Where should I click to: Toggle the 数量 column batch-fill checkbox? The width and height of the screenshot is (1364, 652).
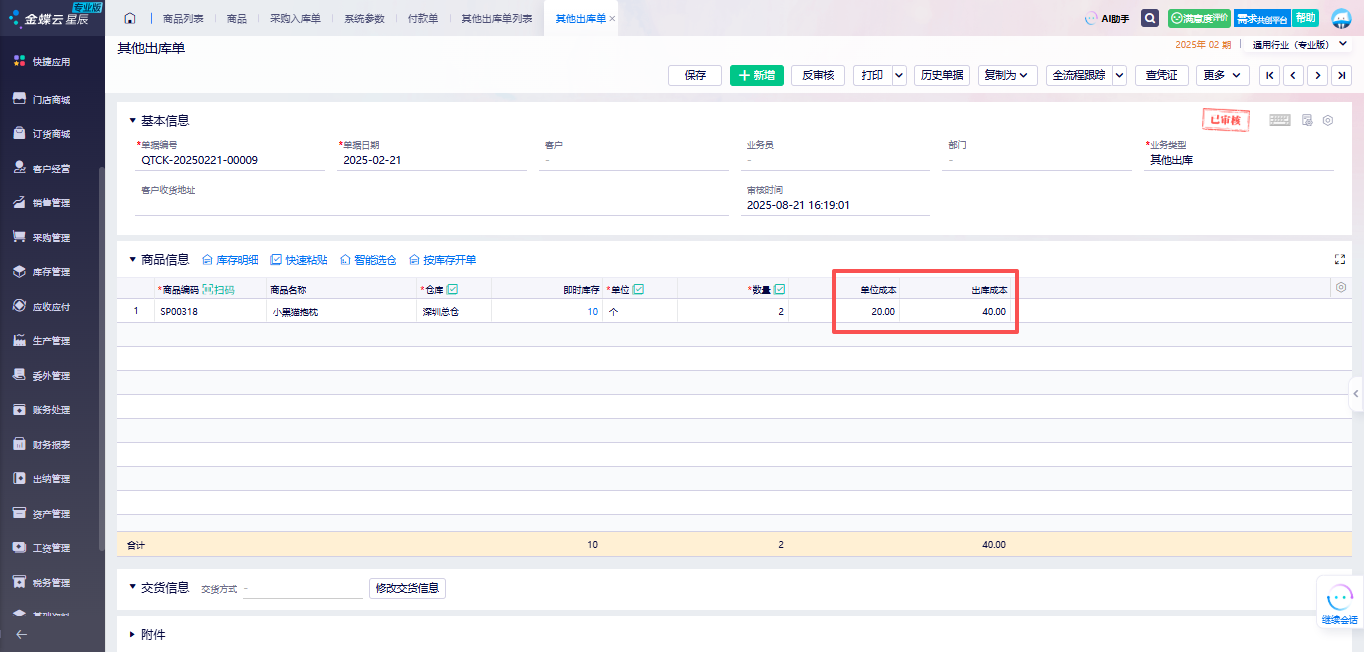pyautogui.click(x=780, y=290)
